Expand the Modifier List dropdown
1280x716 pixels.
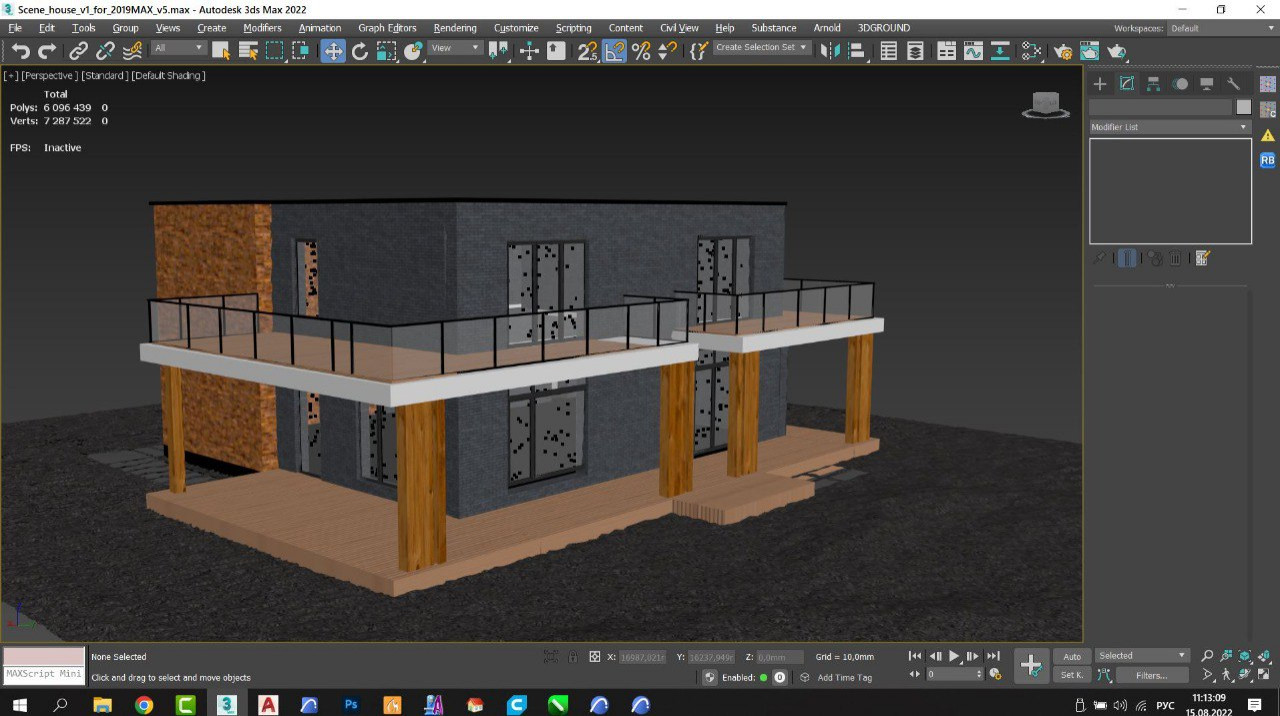[x=1169, y=127]
